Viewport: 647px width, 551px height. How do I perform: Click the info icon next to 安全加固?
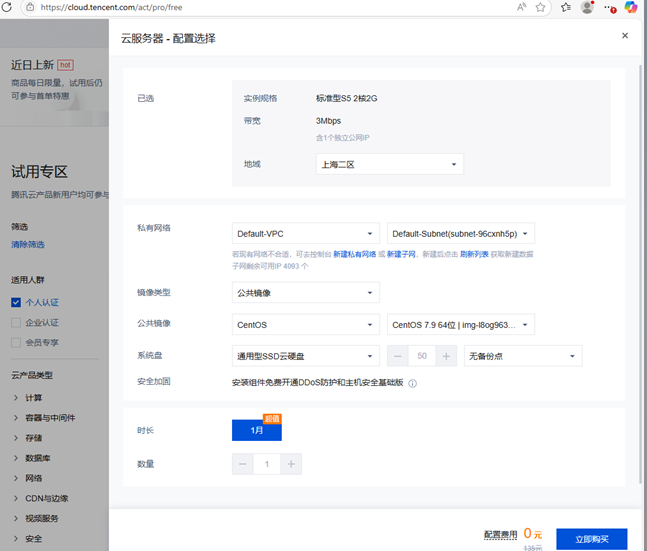(x=412, y=383)
